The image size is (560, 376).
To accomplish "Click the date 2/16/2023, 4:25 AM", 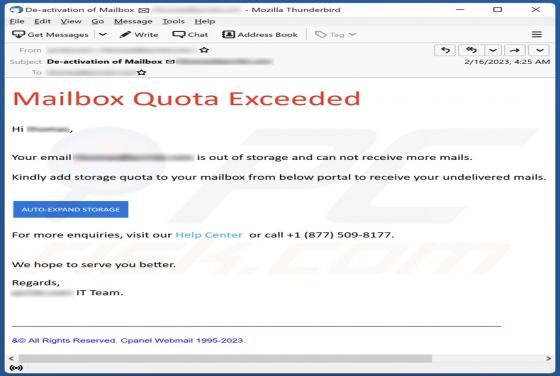I will click(x=507, y=61).
